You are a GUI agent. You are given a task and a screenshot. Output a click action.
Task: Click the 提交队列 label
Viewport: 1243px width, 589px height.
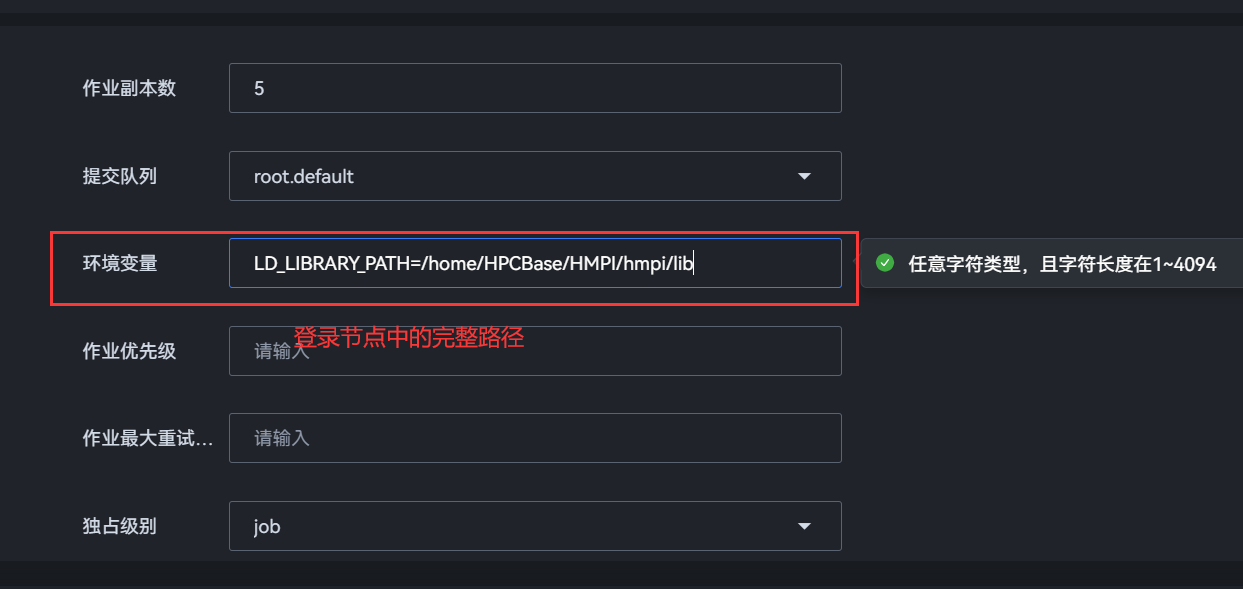120,177
